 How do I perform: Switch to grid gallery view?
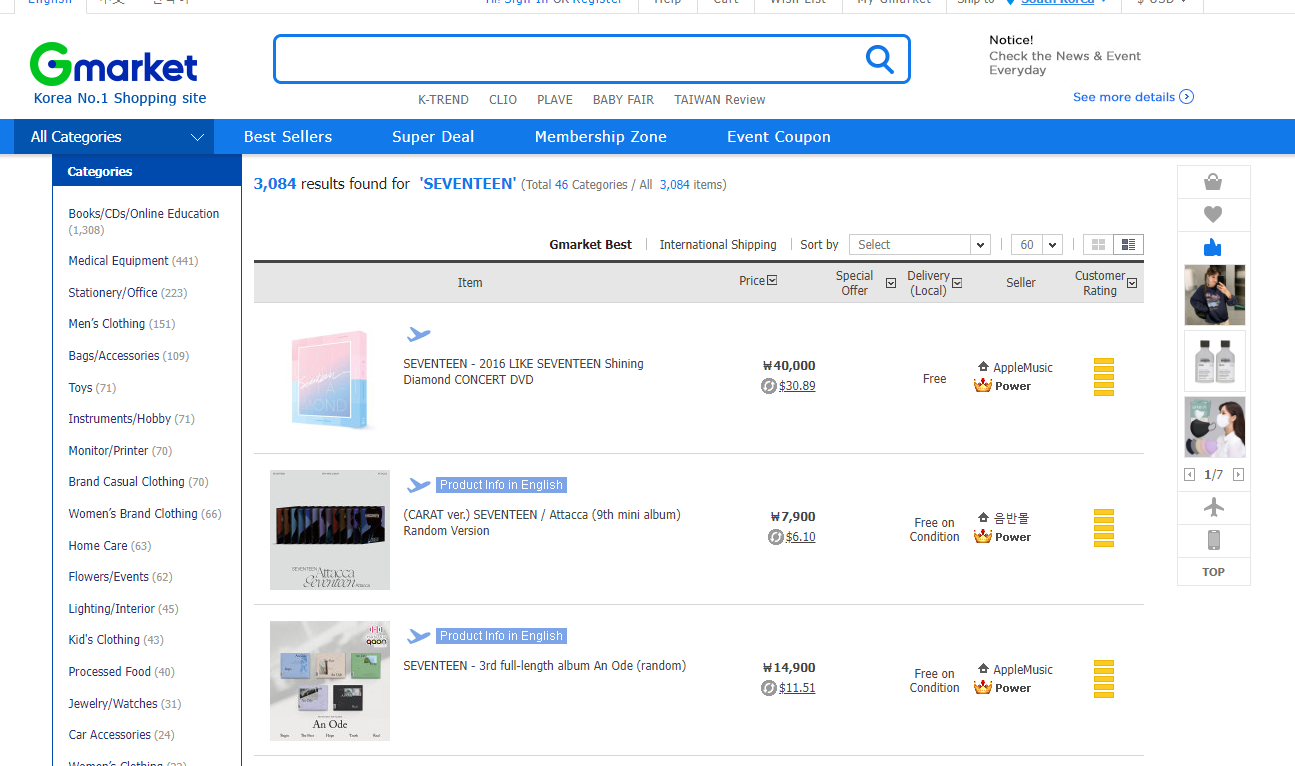[x=1099, y=245]
